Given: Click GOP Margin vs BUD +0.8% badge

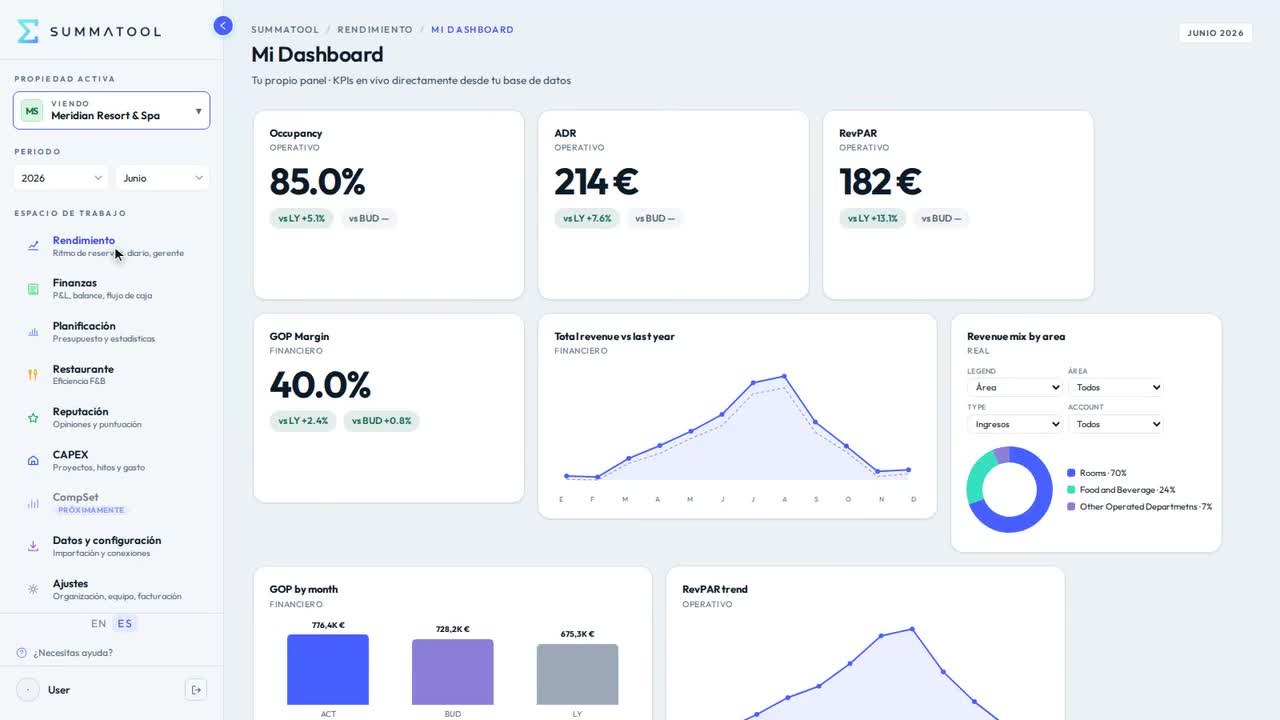Looking at the screenshot, I should tap(381, 421).
